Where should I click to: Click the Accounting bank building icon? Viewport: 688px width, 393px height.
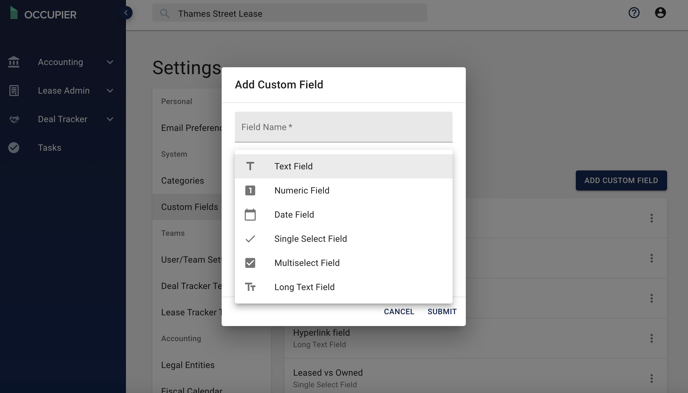click(x=14, y=62)
